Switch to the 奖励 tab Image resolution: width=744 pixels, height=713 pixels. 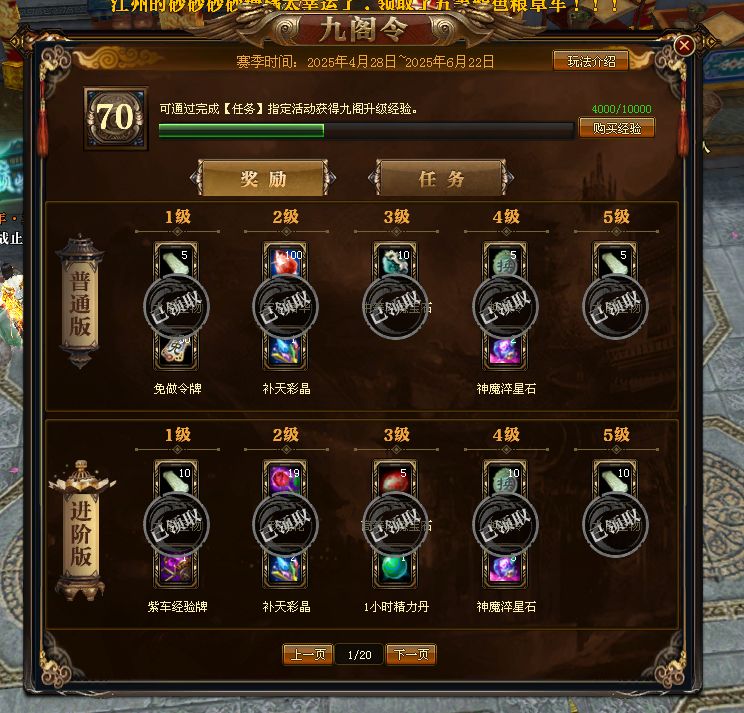click(x=263, y=178)
